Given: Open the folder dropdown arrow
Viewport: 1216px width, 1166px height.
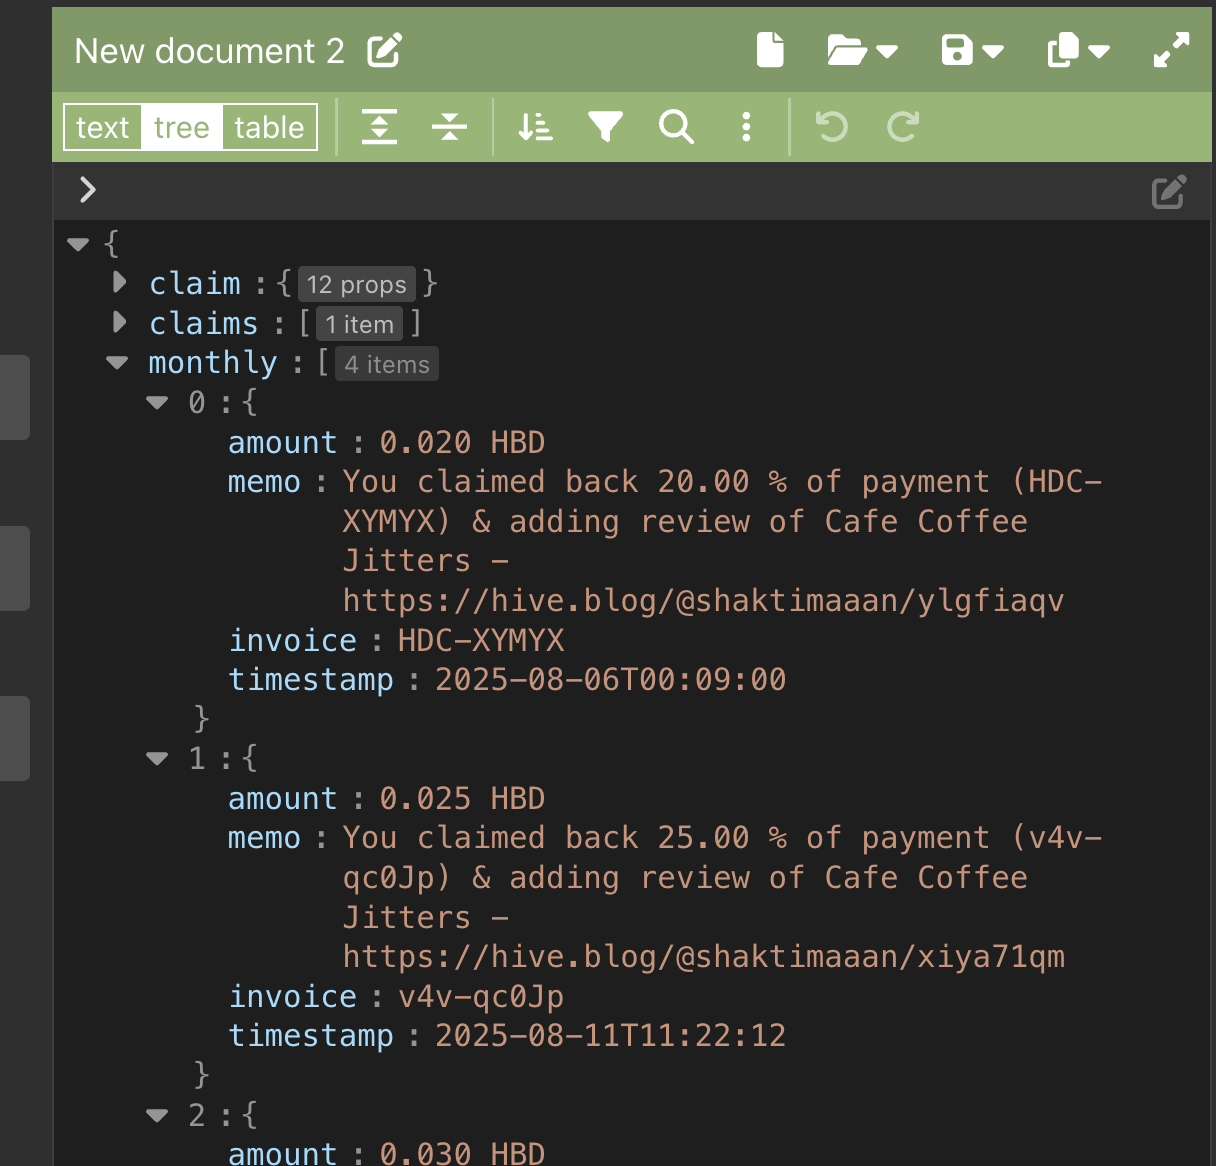Looking at the screenshot, I should 887,51.
